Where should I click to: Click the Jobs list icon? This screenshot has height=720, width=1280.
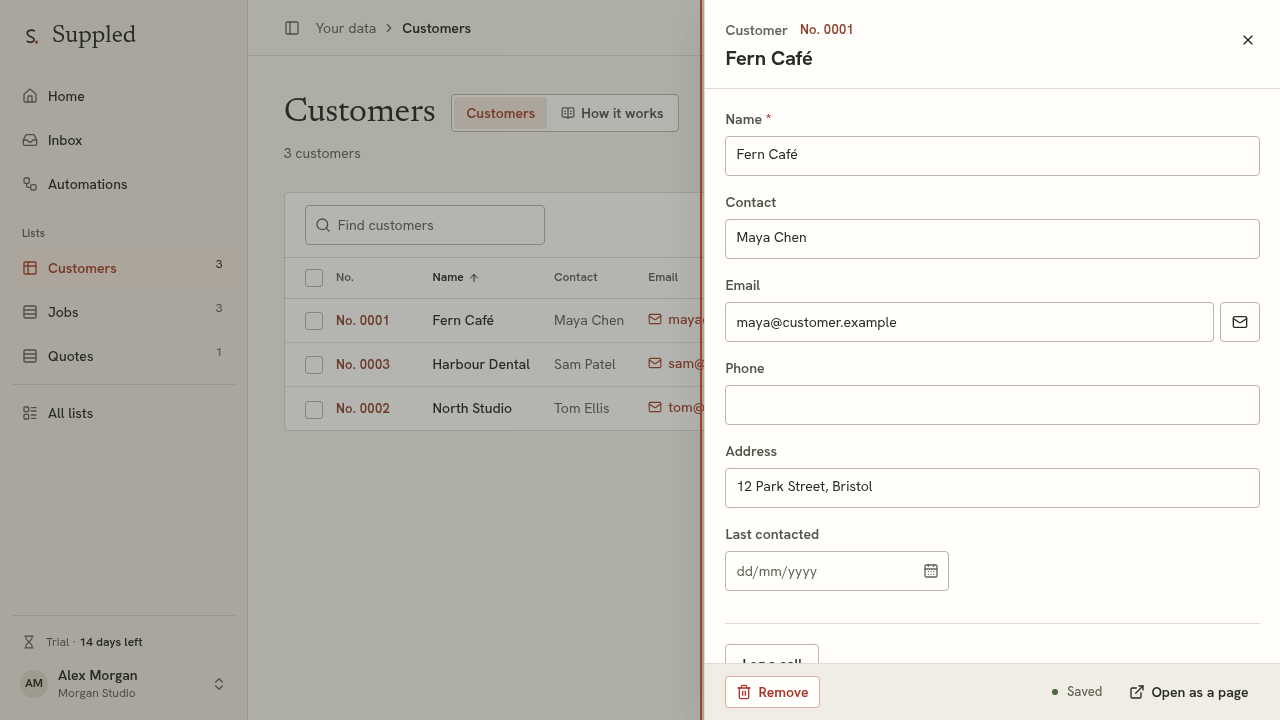30,312
